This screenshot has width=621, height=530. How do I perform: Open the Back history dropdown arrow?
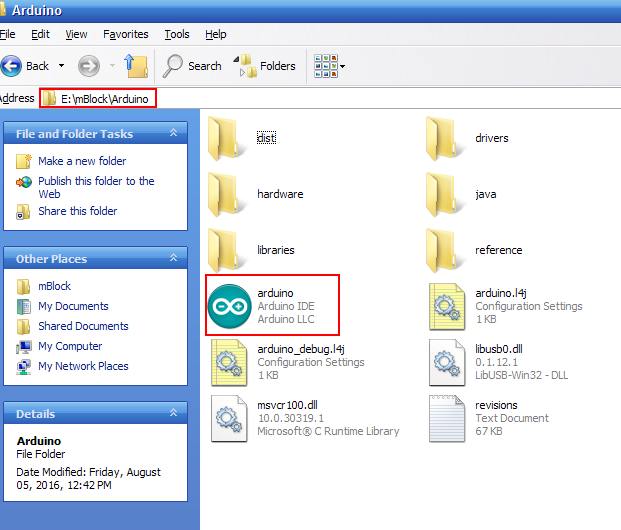pos(61,66)
